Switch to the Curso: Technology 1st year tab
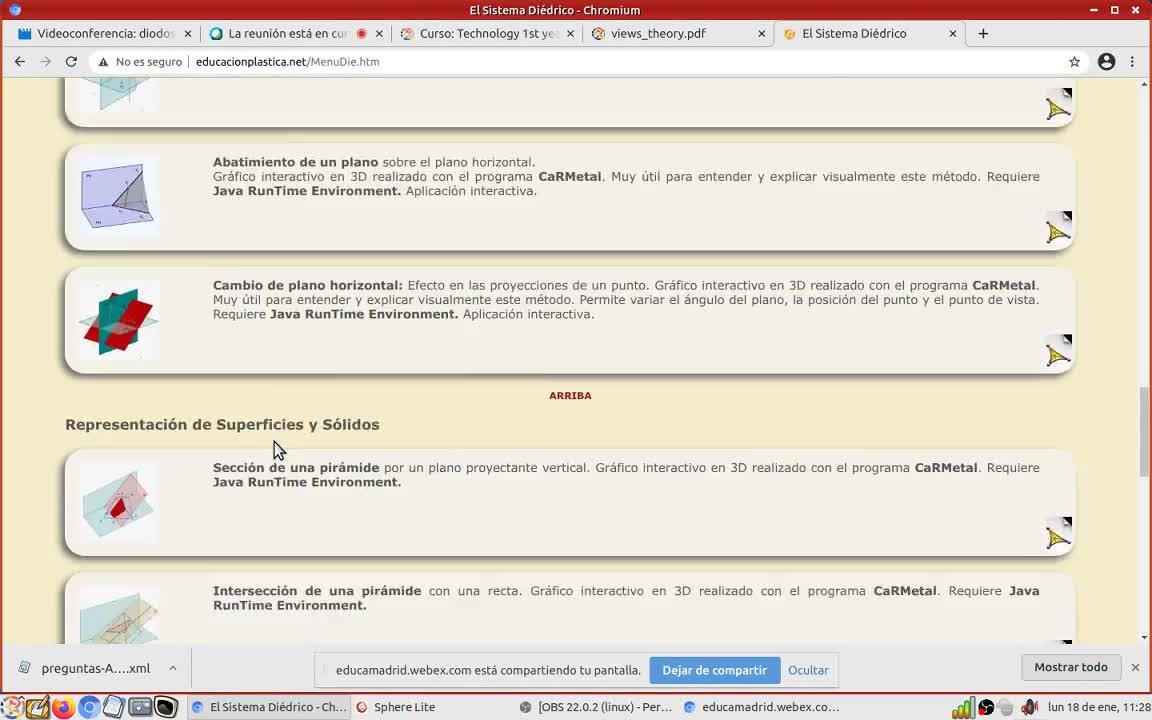 (487, 34)
